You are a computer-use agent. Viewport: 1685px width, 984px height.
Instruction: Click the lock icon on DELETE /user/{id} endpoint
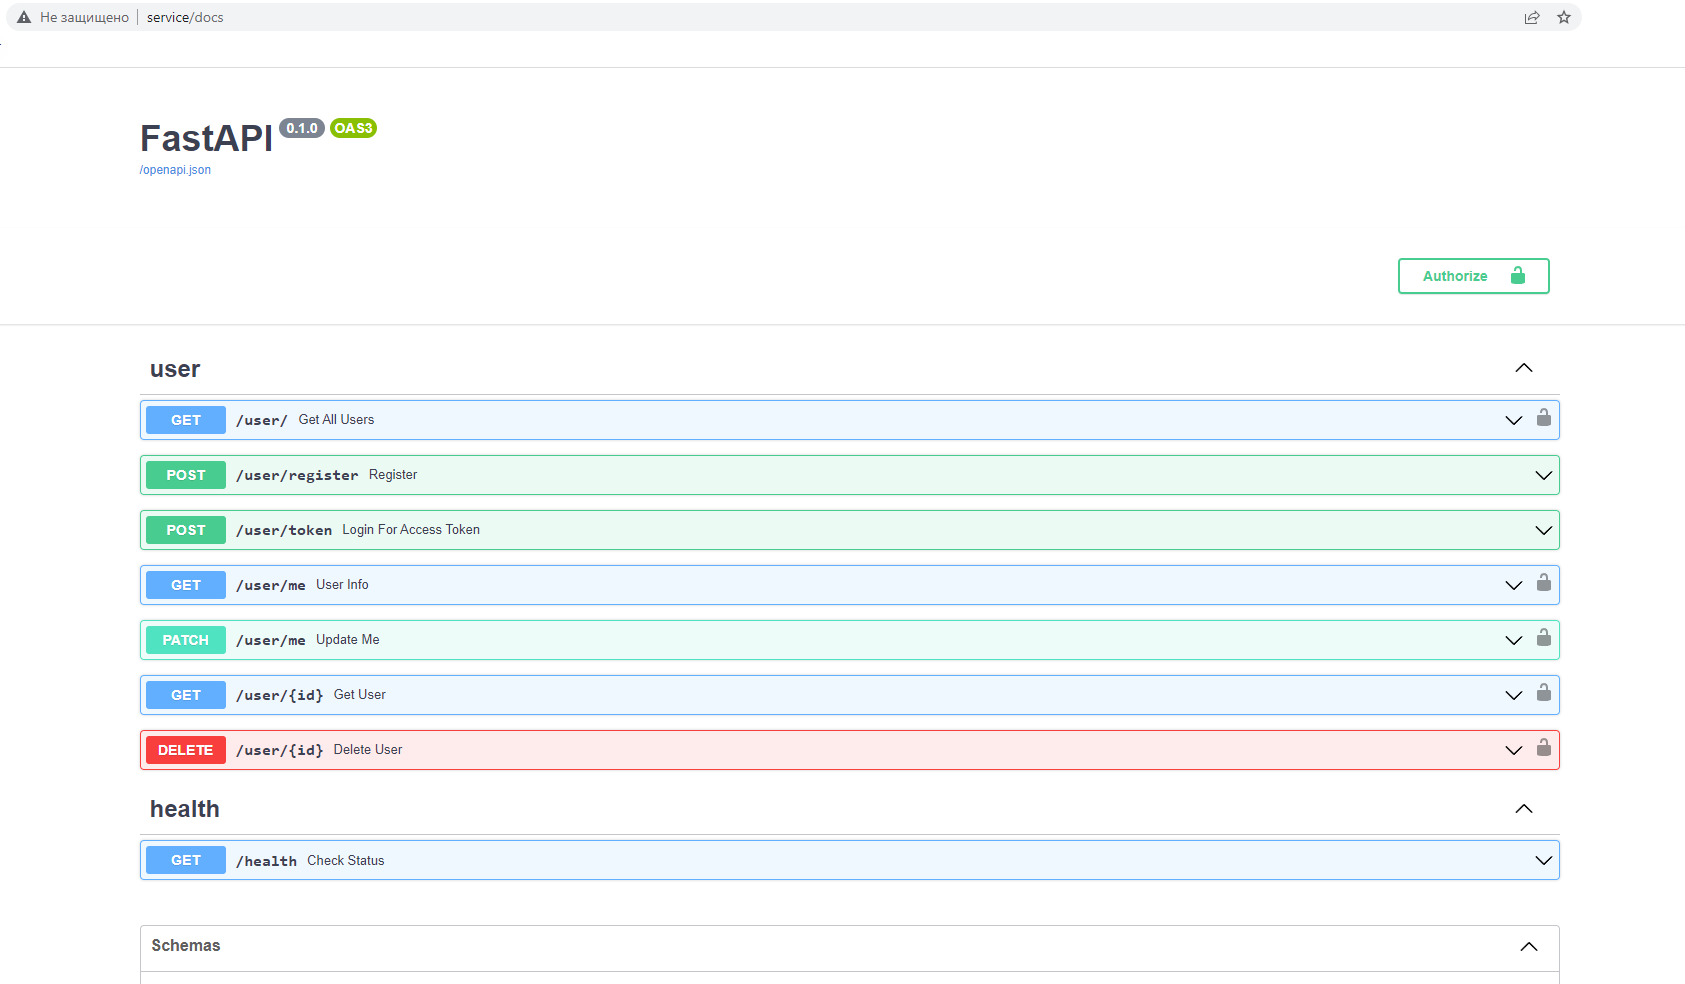pyautogui.click(x=1543, y=749)
